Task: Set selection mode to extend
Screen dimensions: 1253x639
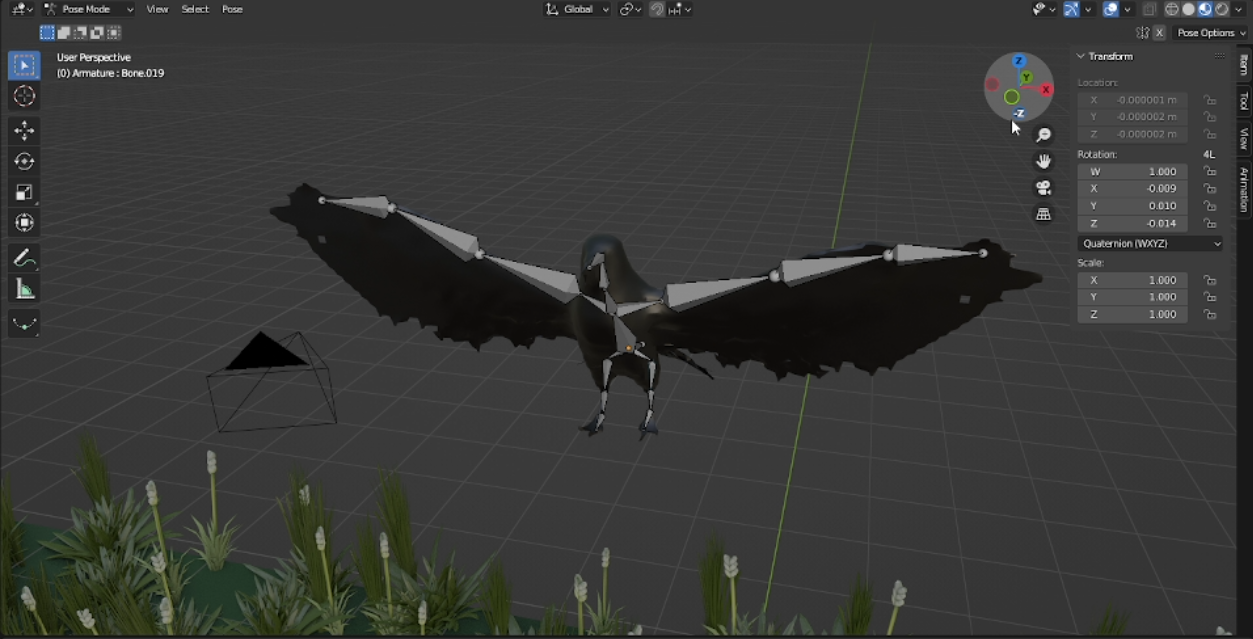Action: pos(64,33)
